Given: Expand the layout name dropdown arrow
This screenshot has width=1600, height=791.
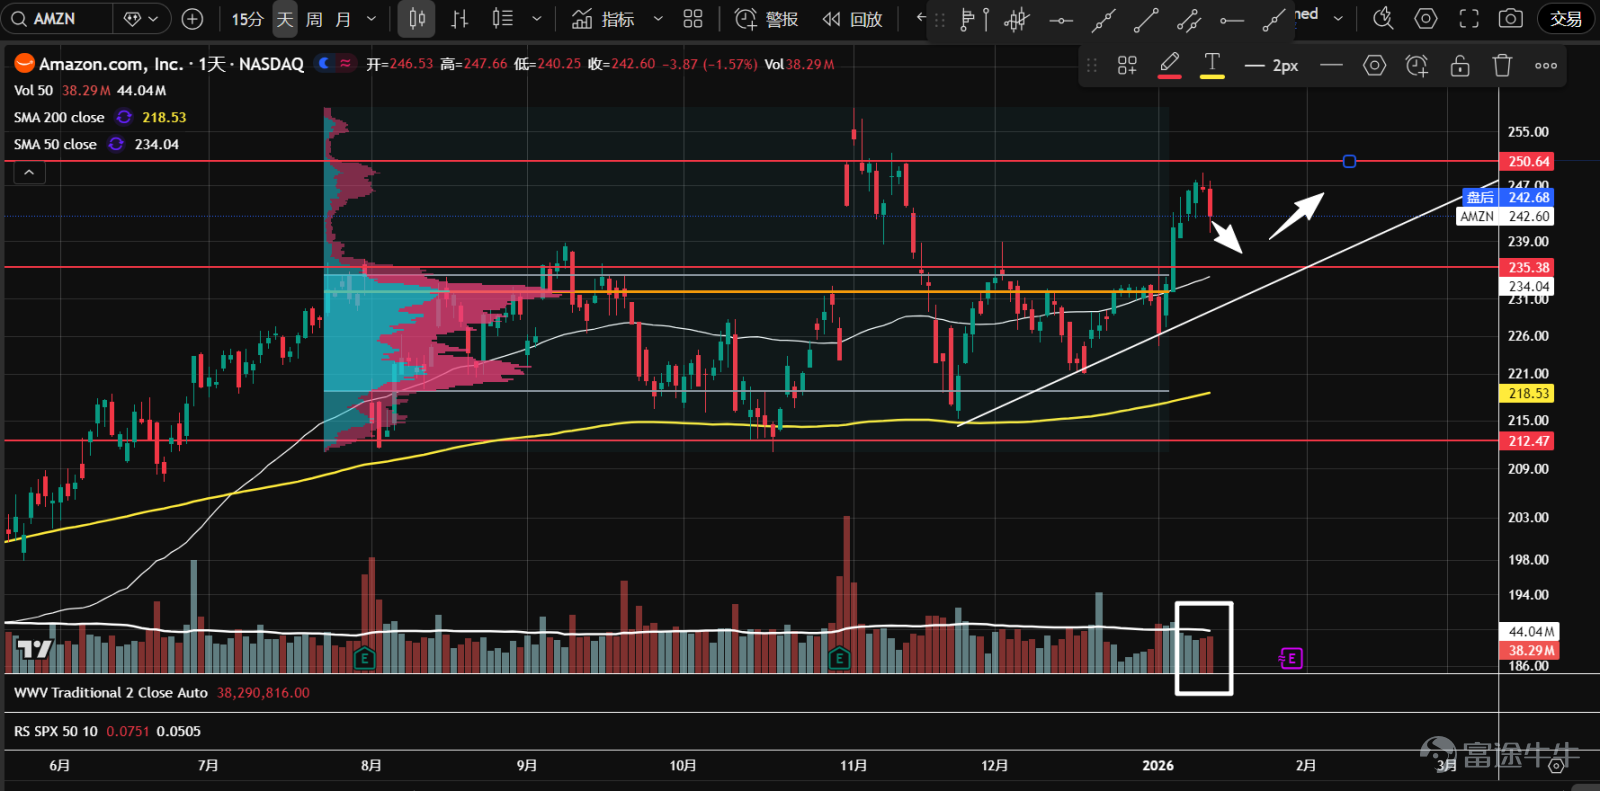Looking at the screenshot, I should point(1338,18).
